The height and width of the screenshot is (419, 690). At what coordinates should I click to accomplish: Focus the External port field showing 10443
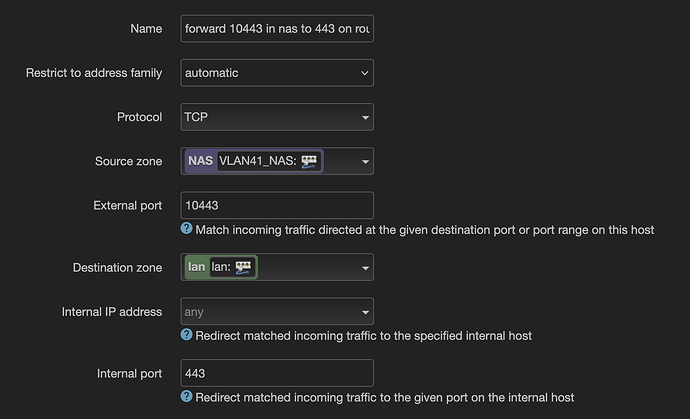pos(277,205)
